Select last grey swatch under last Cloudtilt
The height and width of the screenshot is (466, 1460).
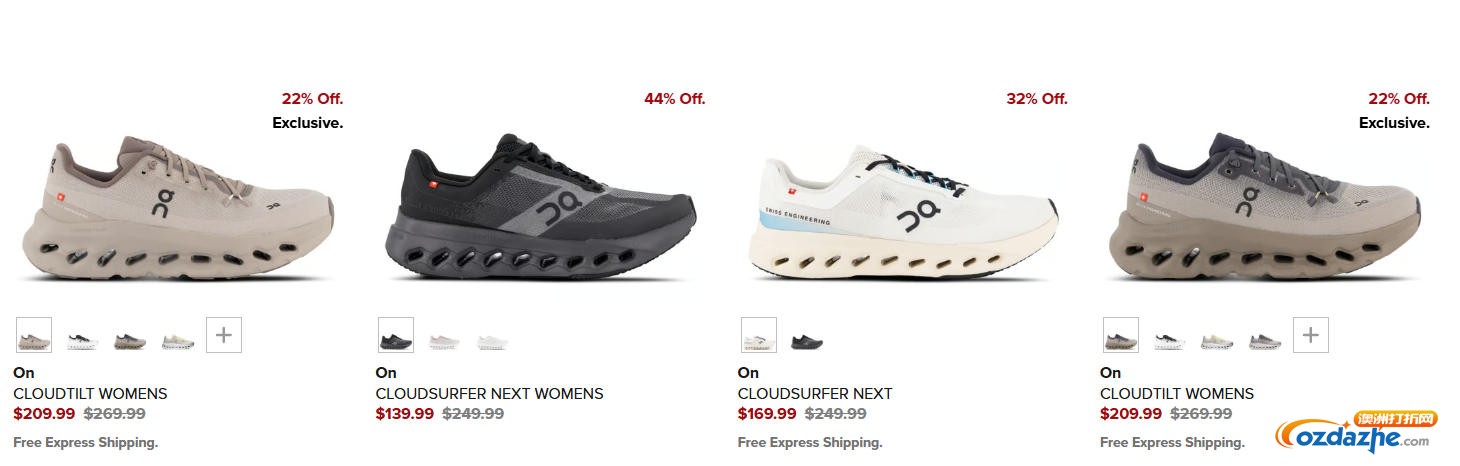tap(1265, 341)
